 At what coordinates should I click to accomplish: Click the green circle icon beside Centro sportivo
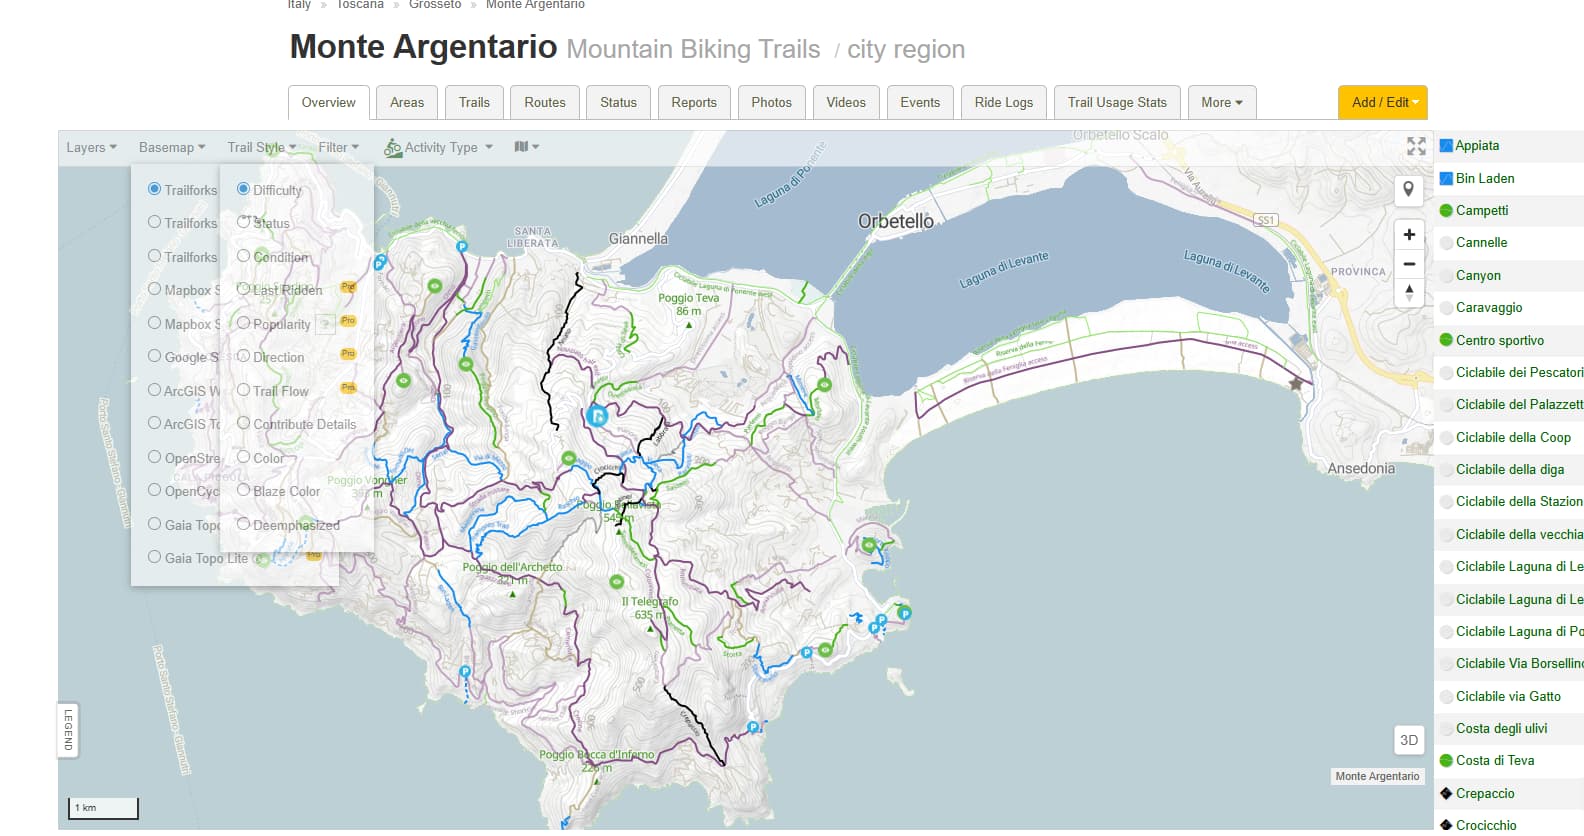1446,340
